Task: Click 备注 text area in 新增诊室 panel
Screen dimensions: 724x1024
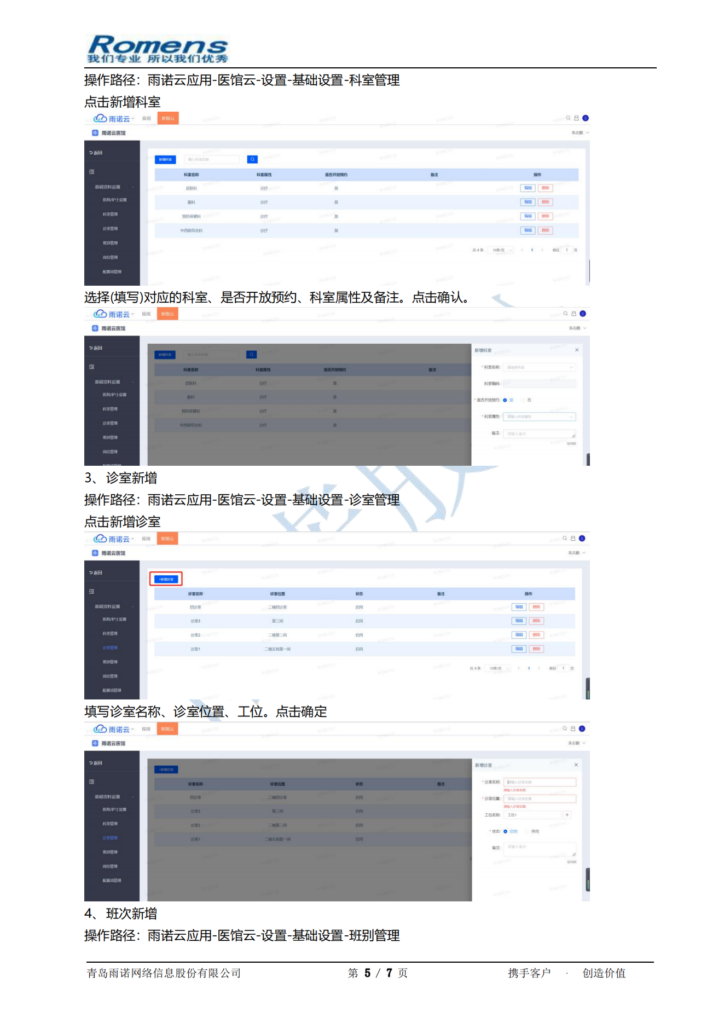Action: tap(540, 849)
